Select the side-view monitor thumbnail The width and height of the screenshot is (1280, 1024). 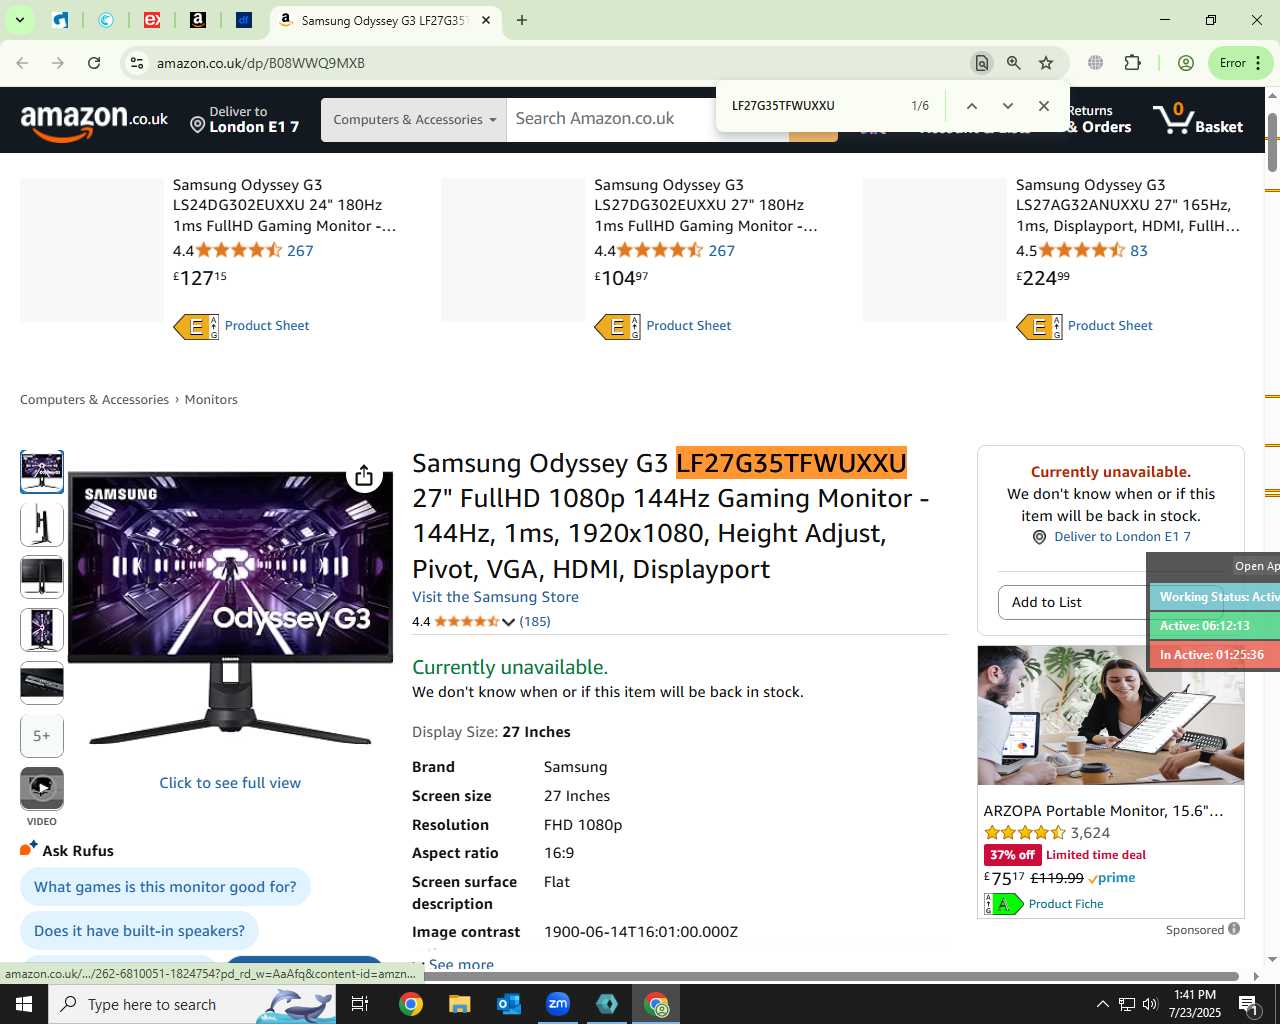42,524
